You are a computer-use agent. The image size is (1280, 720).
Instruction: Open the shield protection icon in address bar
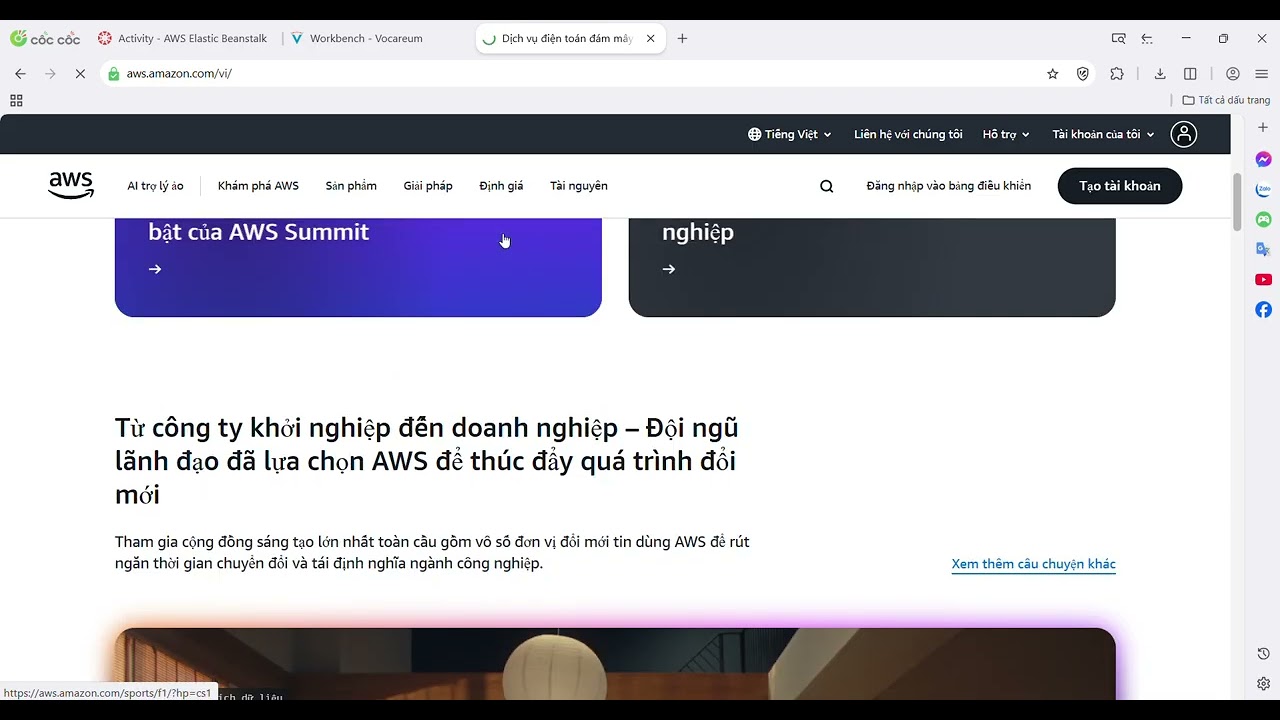point(1082,74)
